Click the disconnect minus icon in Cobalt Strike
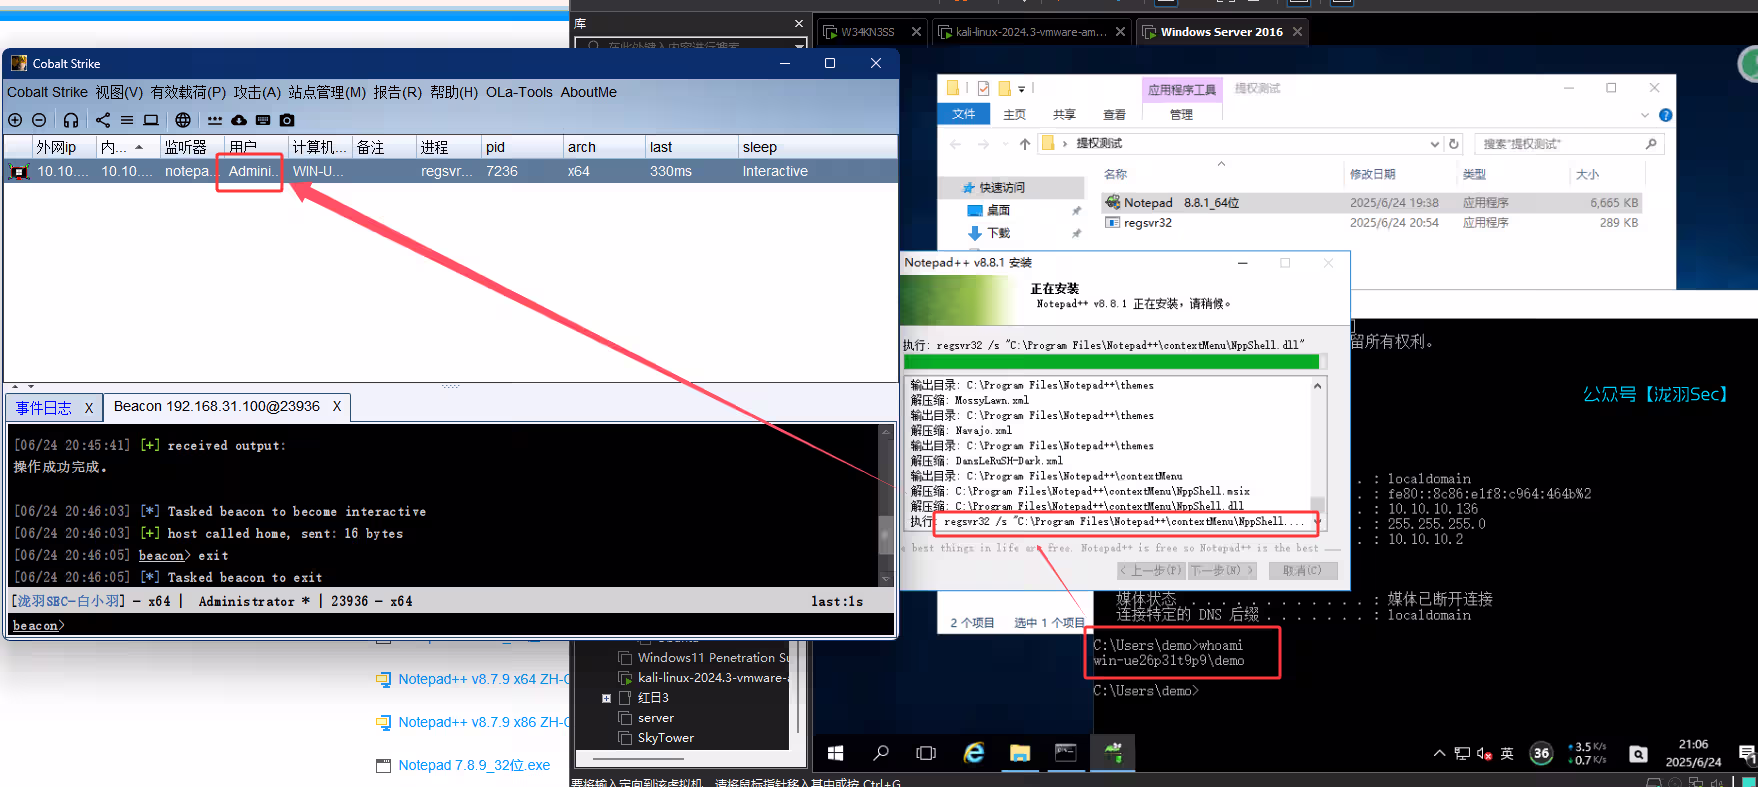 pos(39,120)
